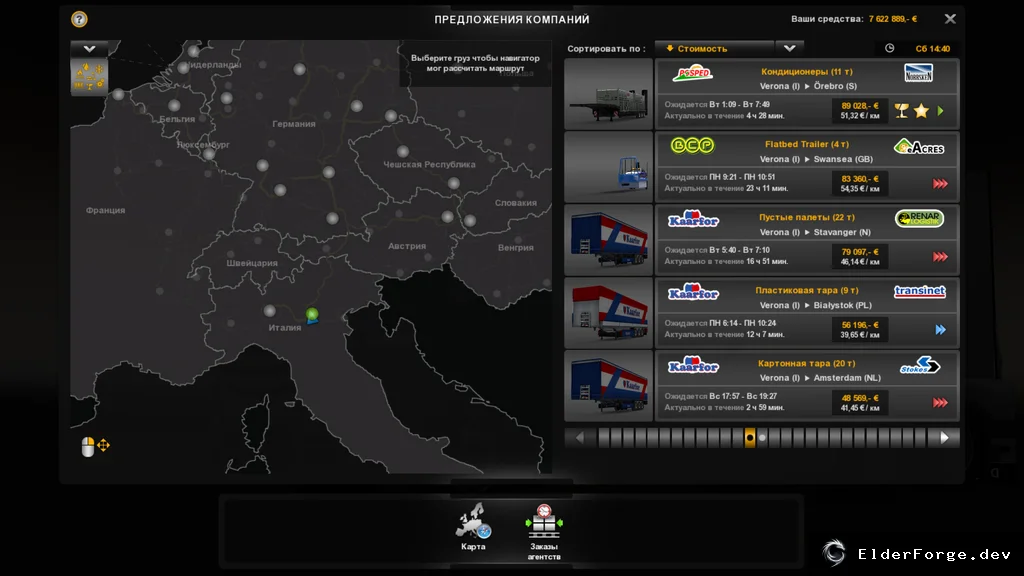Image resolution: width=1024 pixels, height=576 pixels.
Task: Close the company offers window
Action: [950, 19]
